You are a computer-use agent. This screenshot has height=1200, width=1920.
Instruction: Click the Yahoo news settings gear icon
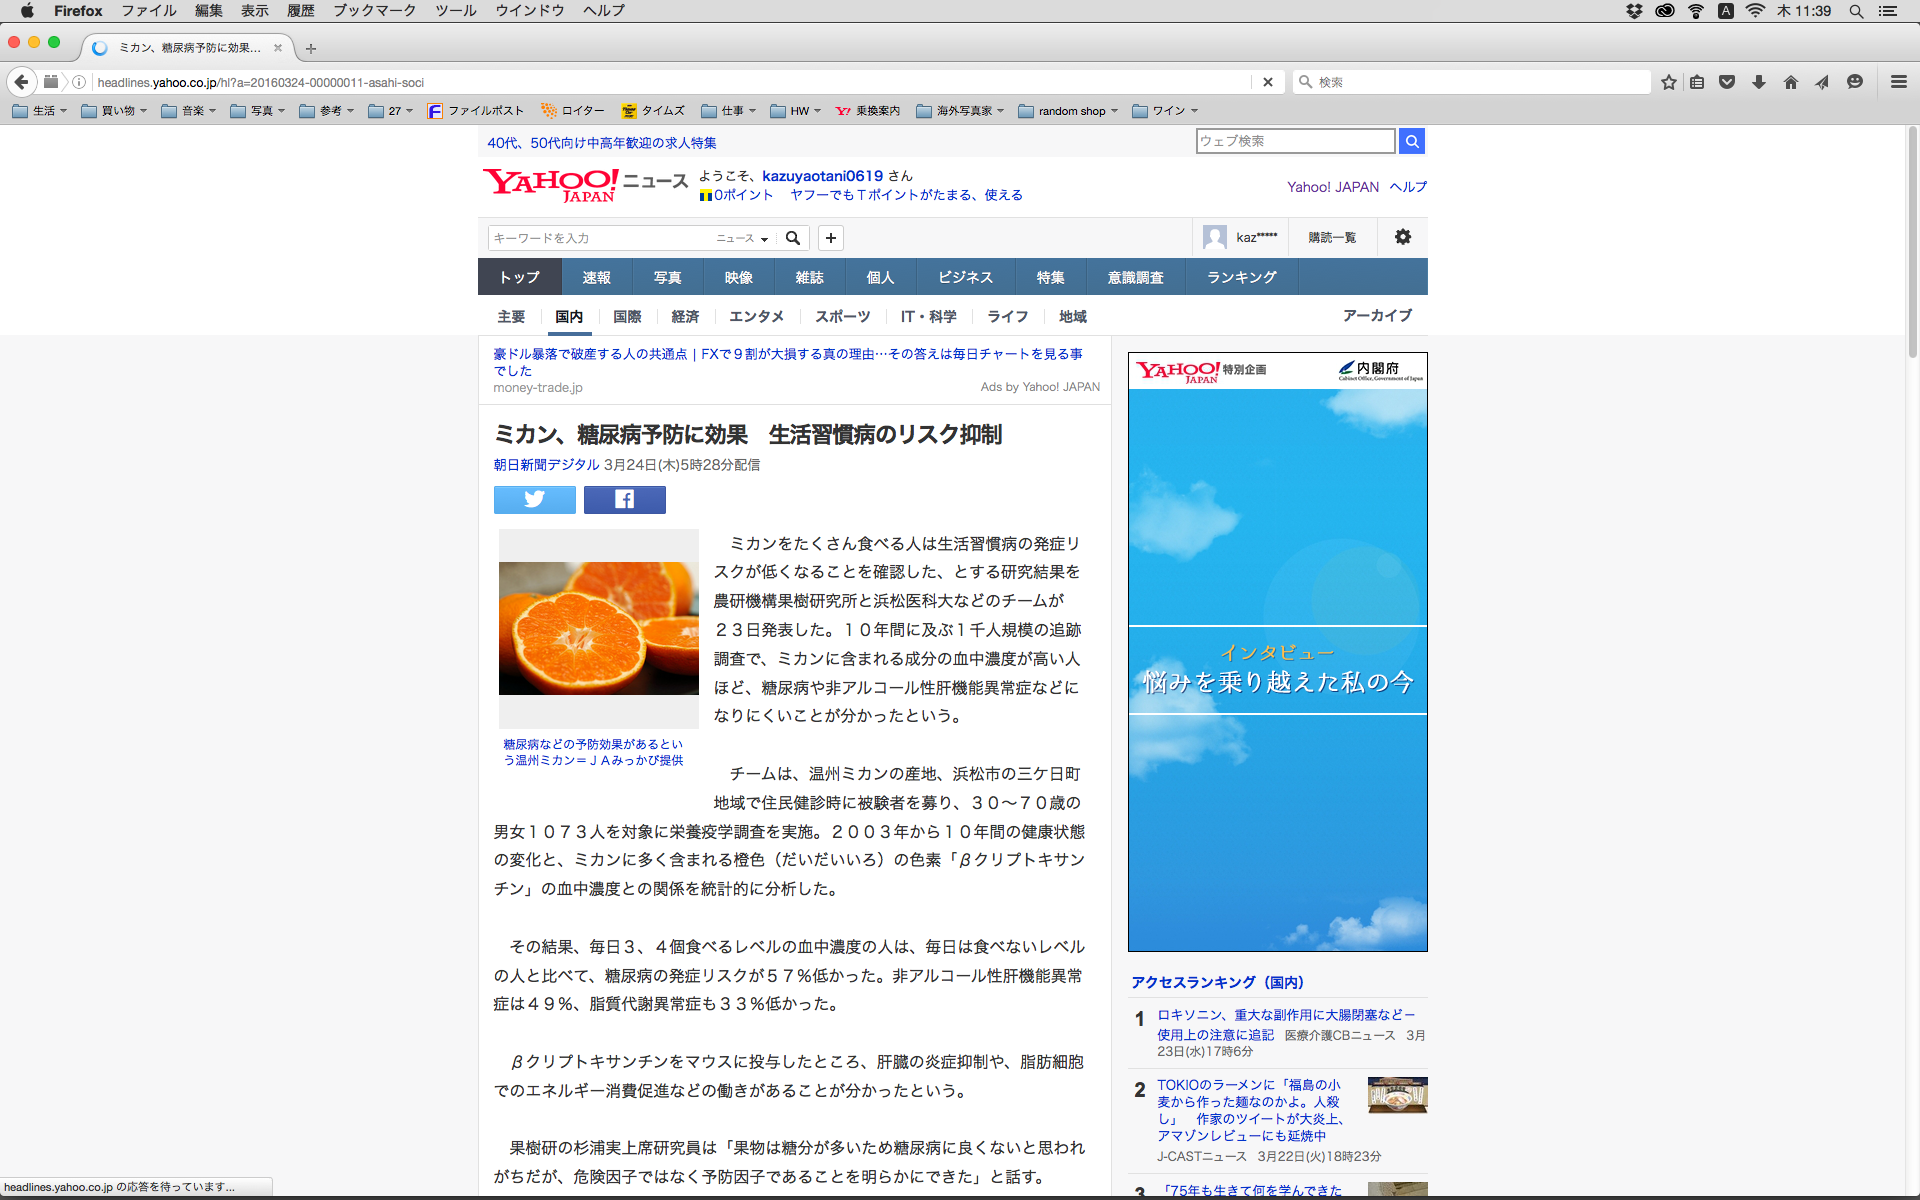pyautogui.click(x=1402, y=237)
